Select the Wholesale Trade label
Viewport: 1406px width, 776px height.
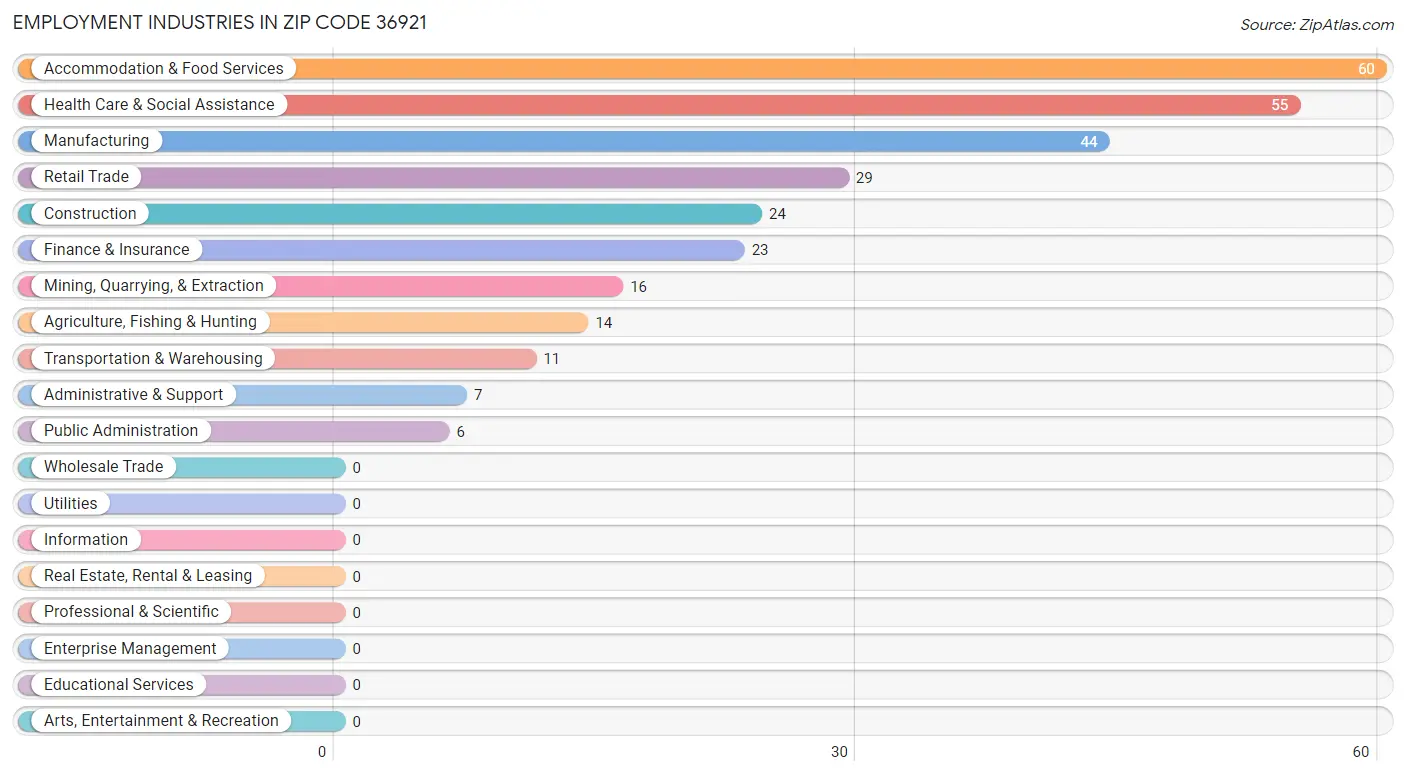pos(103,466)
